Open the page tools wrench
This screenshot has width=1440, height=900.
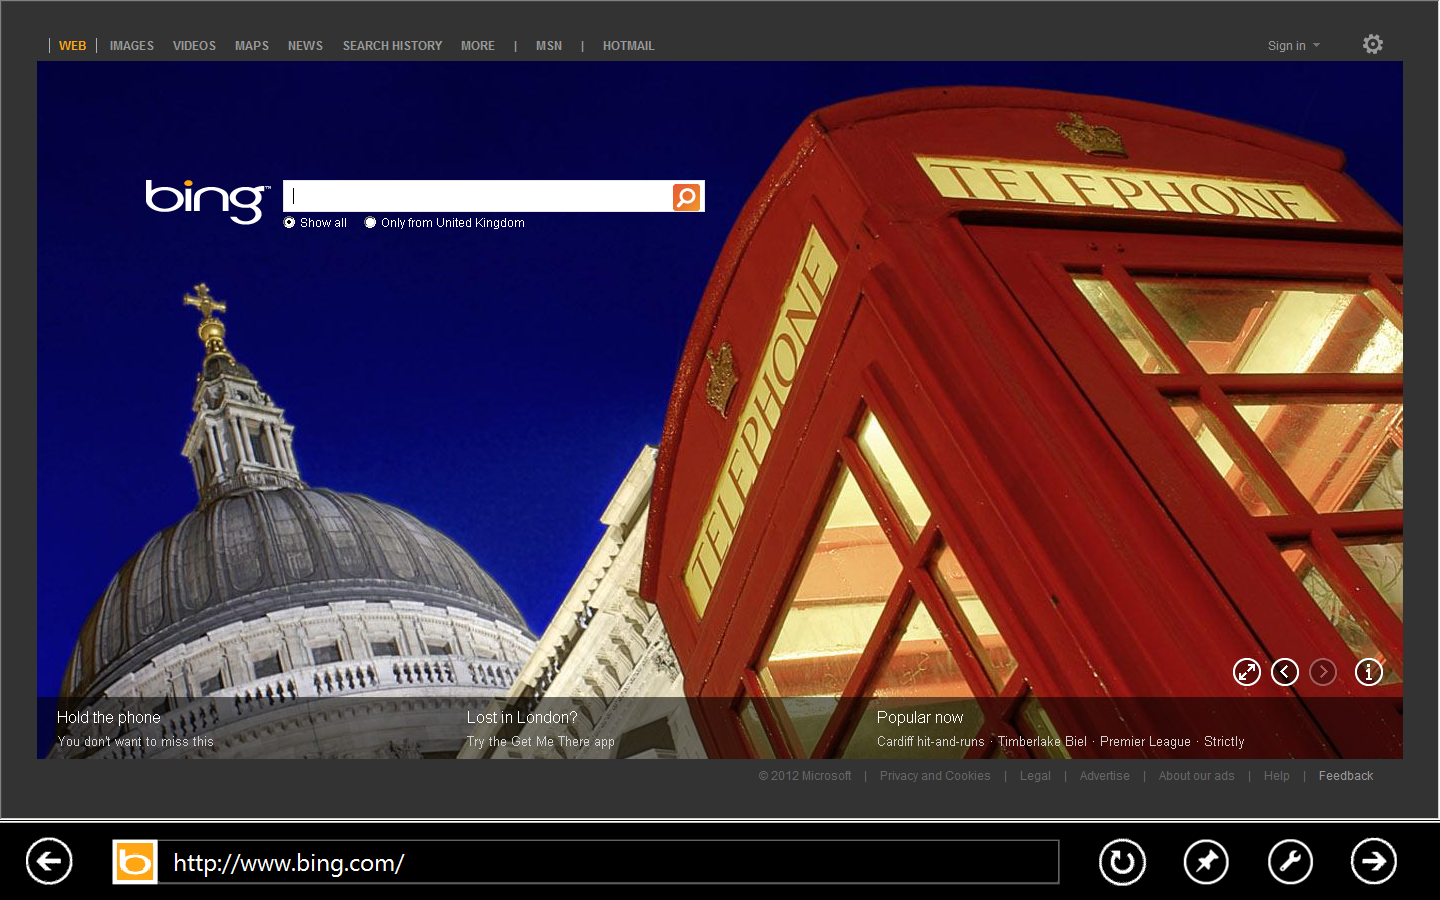1290,861
